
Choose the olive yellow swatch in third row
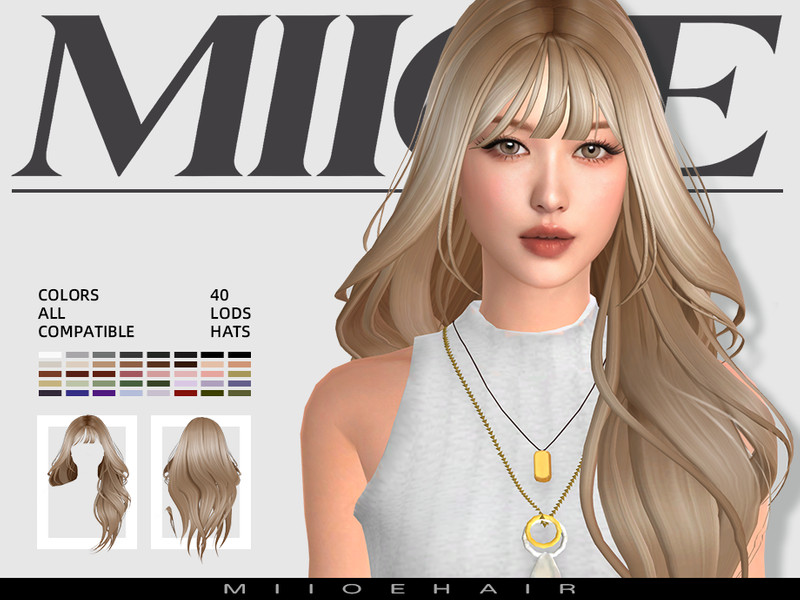pos(239,374)
